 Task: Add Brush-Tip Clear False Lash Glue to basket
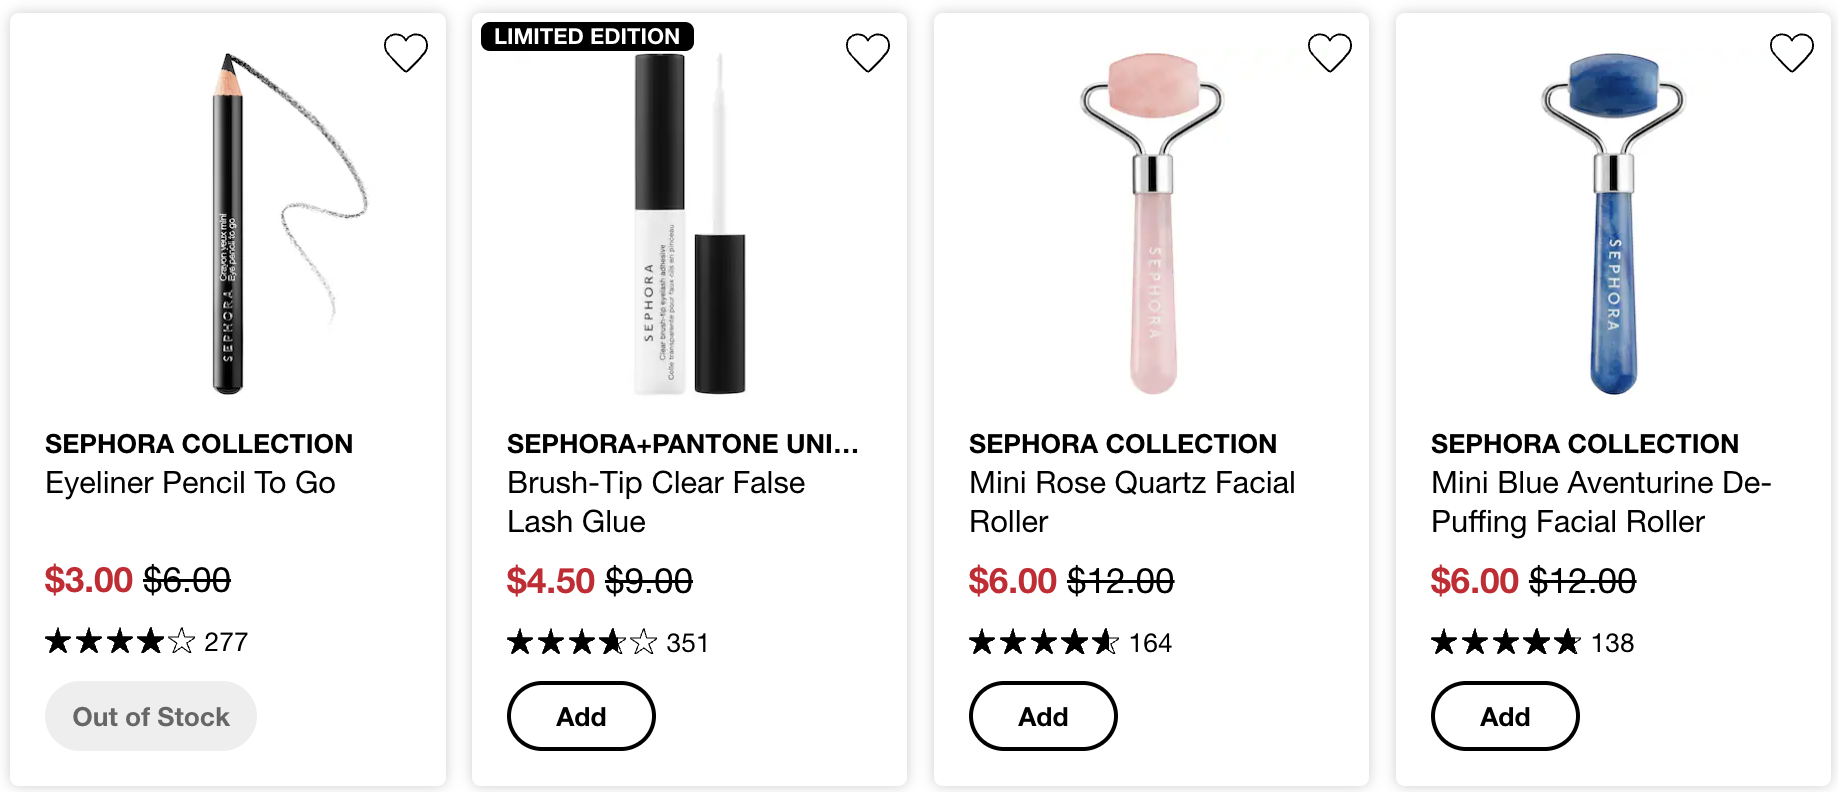(581, 716)
